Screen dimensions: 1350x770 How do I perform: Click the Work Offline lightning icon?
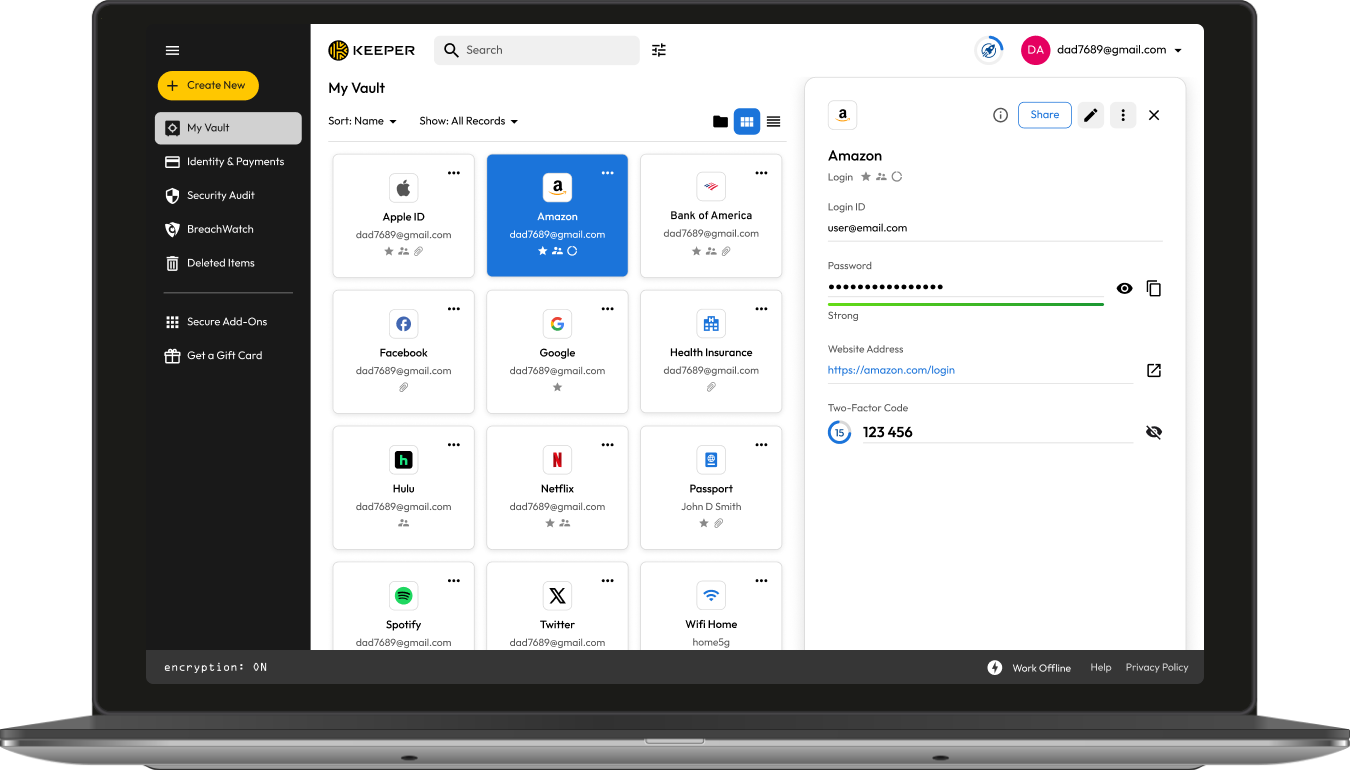click(995, 667)
